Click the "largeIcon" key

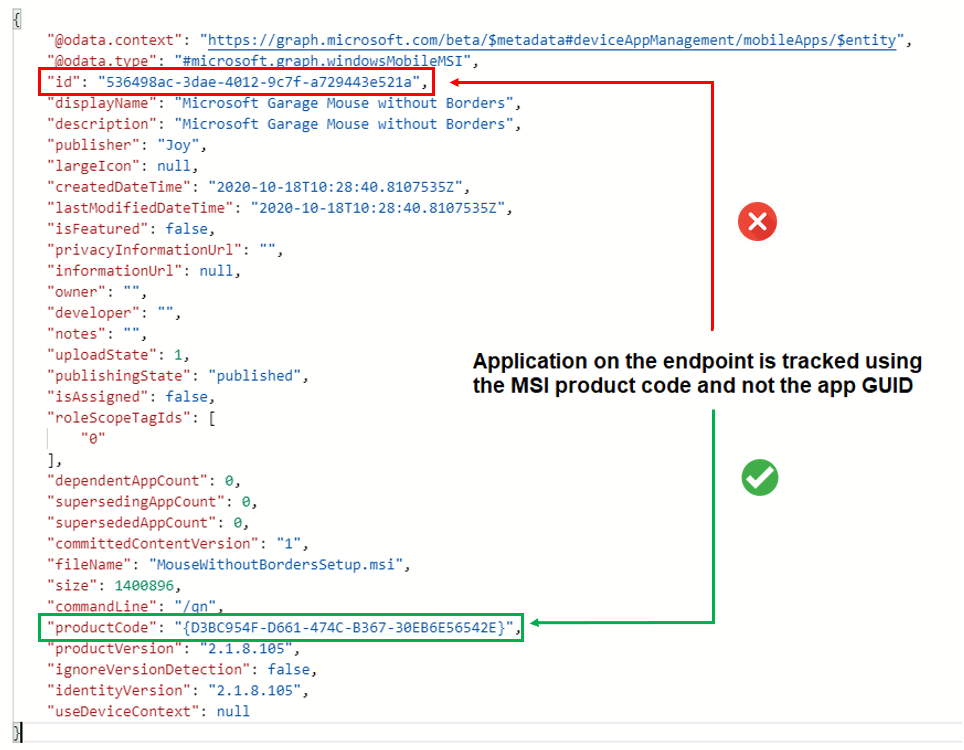coord(93,167)
